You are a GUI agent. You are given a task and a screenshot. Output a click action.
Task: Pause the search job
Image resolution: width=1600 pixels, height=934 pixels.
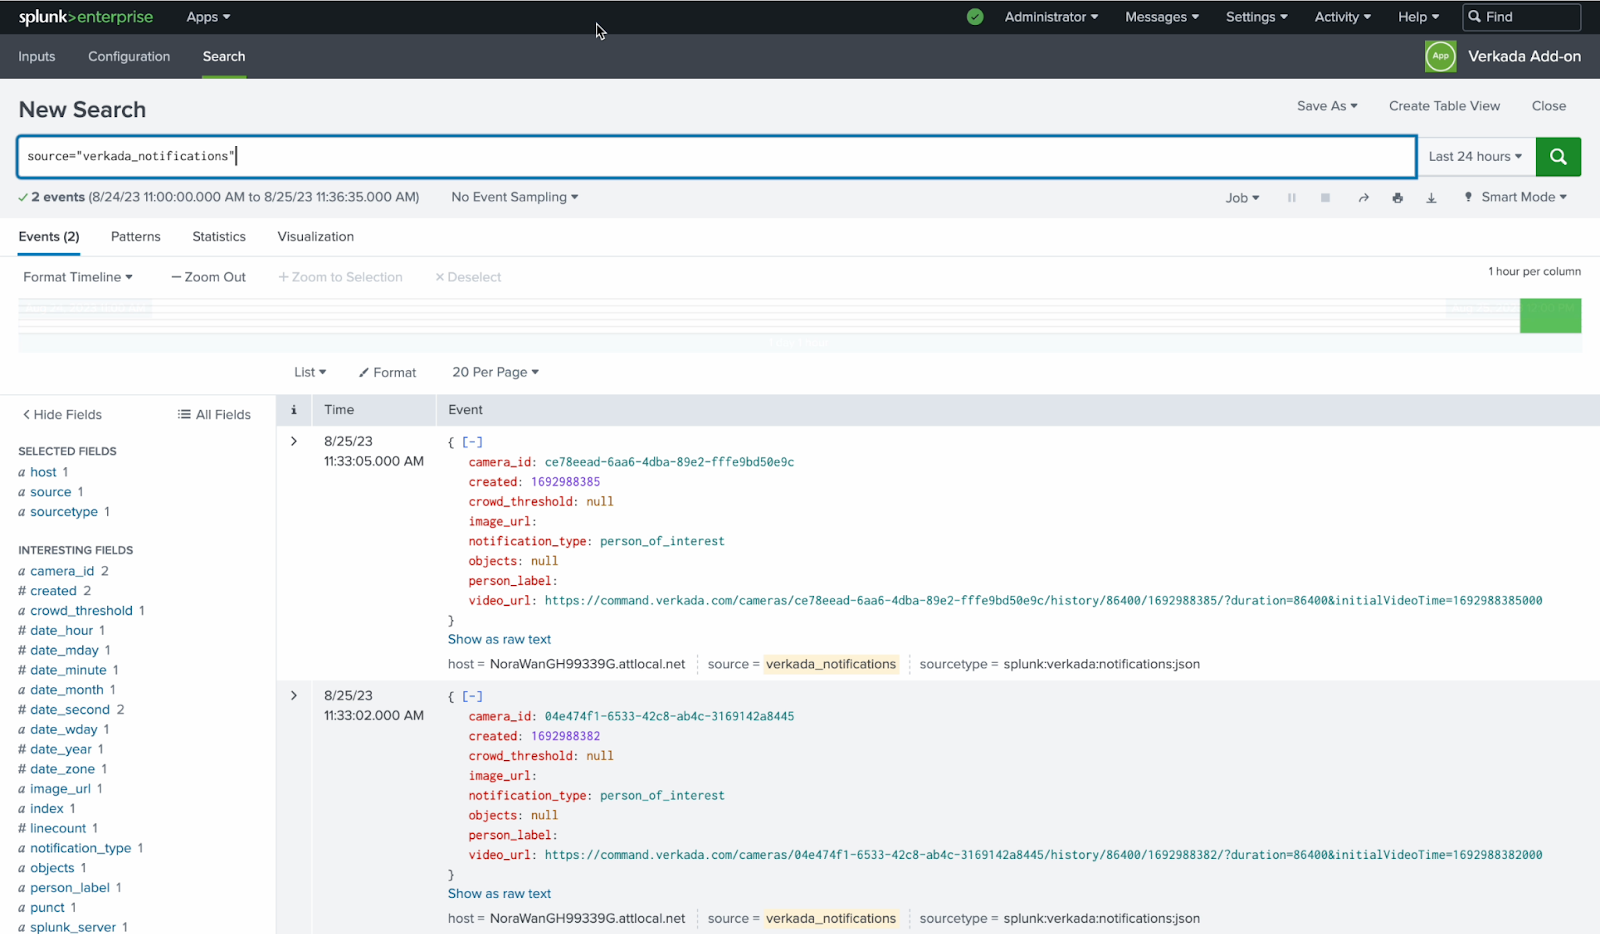1291,198
